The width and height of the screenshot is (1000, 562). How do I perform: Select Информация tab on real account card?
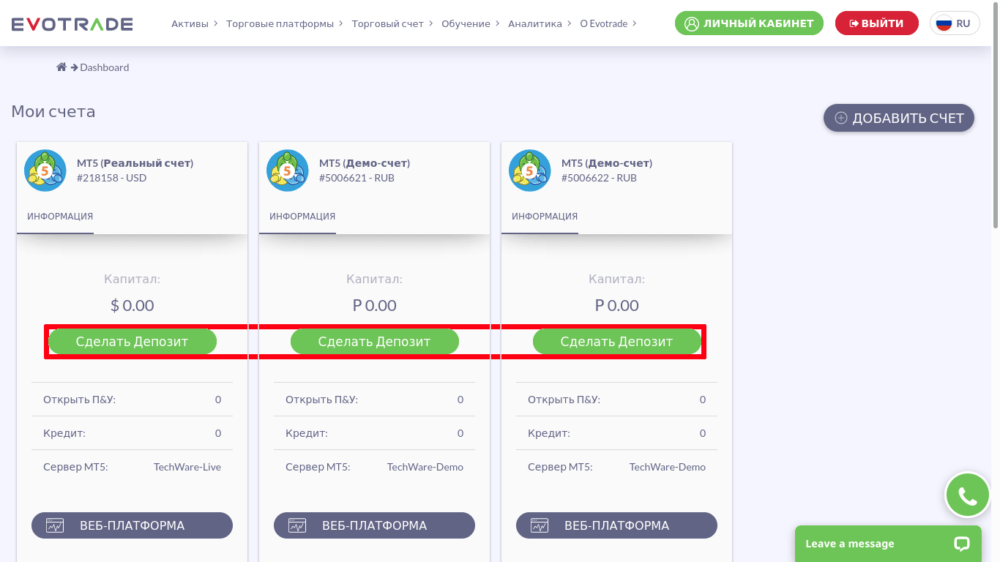[60, 216]
